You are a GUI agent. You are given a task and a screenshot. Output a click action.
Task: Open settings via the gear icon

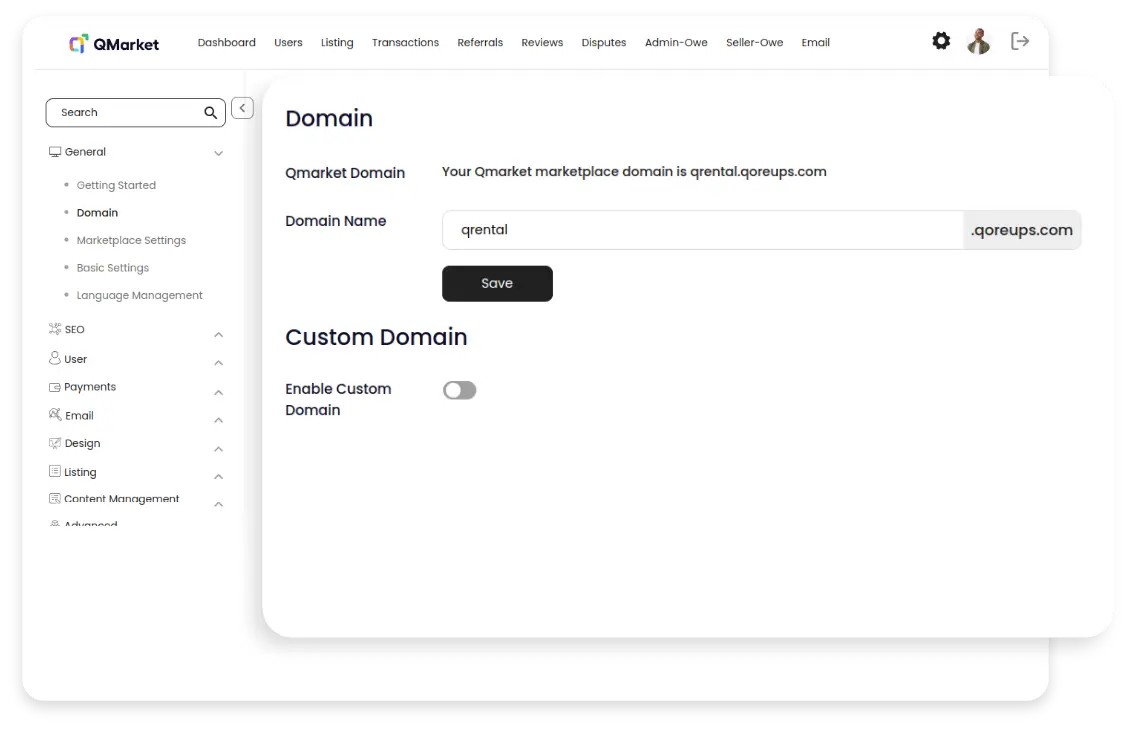941,41
